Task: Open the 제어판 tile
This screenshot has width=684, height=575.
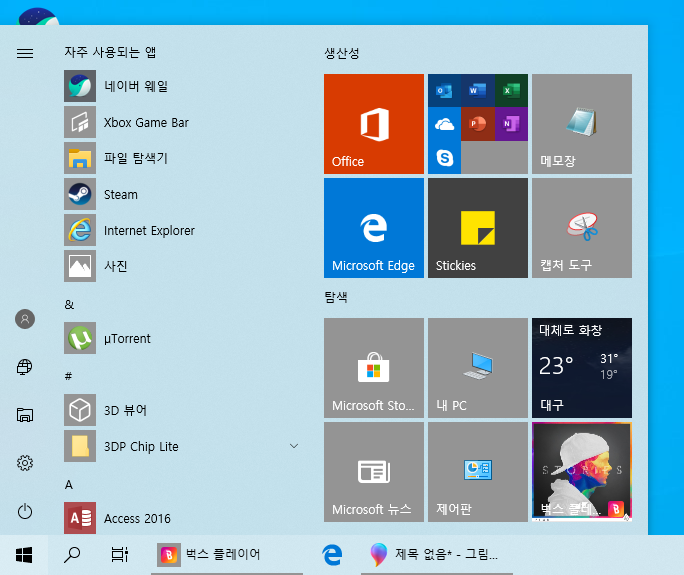Action: 478,472
